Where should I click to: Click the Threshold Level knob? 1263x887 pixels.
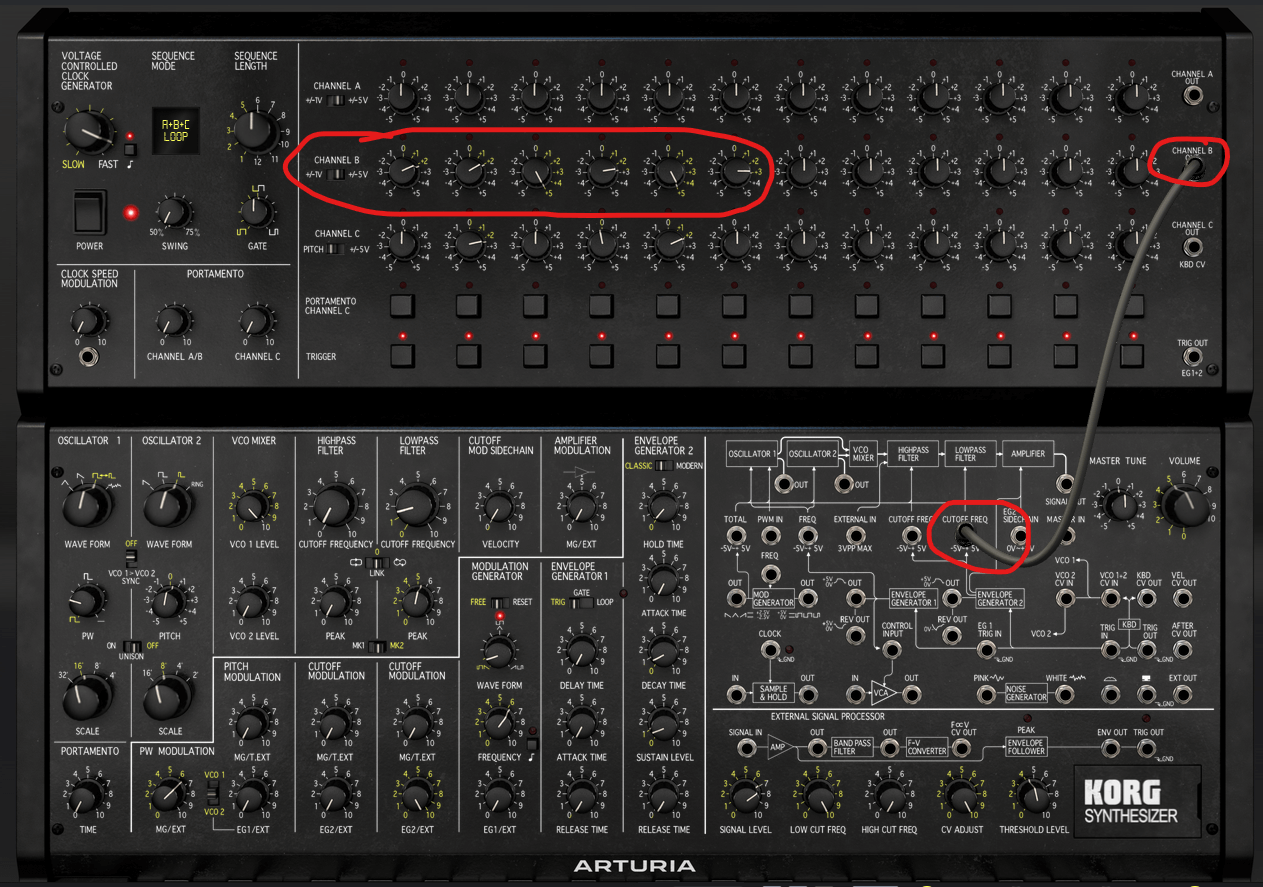[1033, 795]
